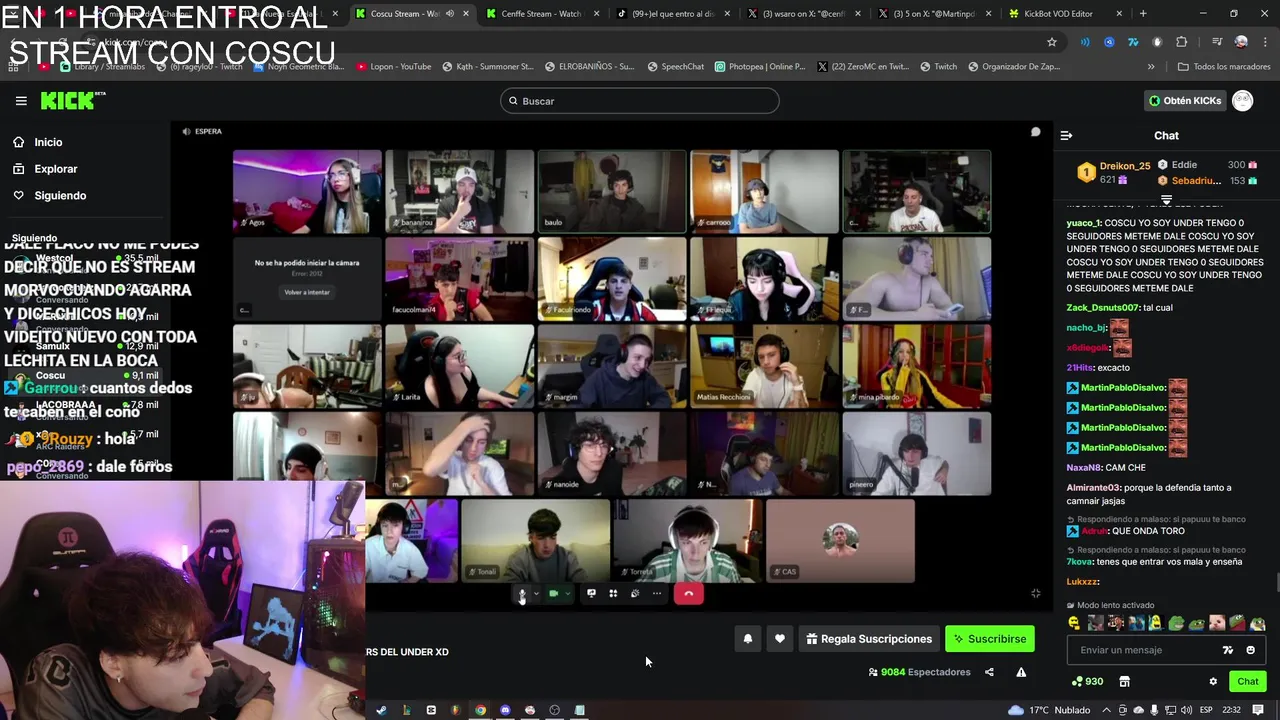
Task: Open Todos los marcadores folder
Action: (1224, 67)
